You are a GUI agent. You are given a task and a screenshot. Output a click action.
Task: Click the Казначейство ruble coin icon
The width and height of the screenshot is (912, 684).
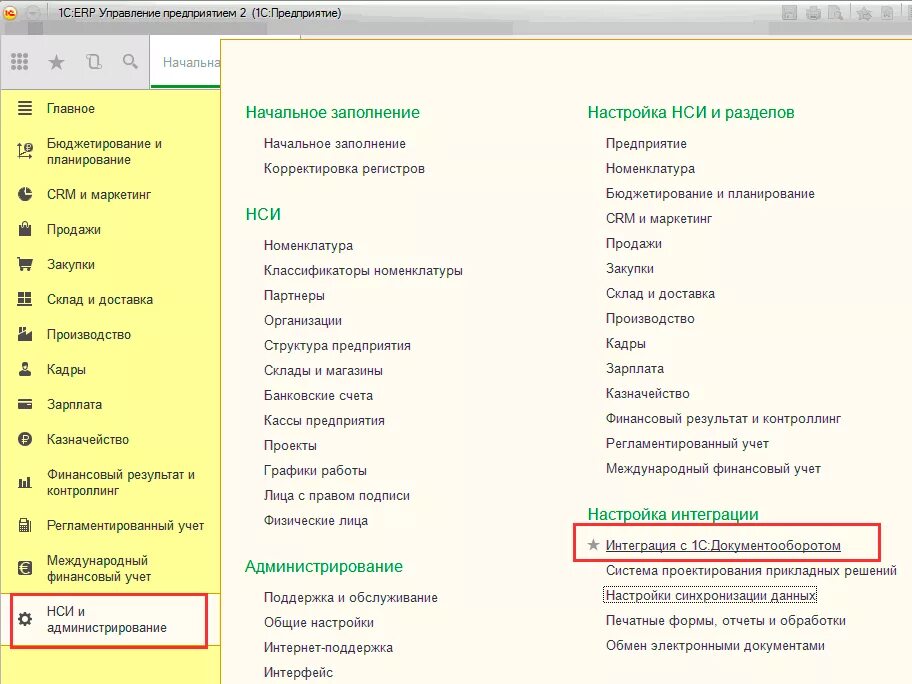pyautogui.click(x=24, y=439)
